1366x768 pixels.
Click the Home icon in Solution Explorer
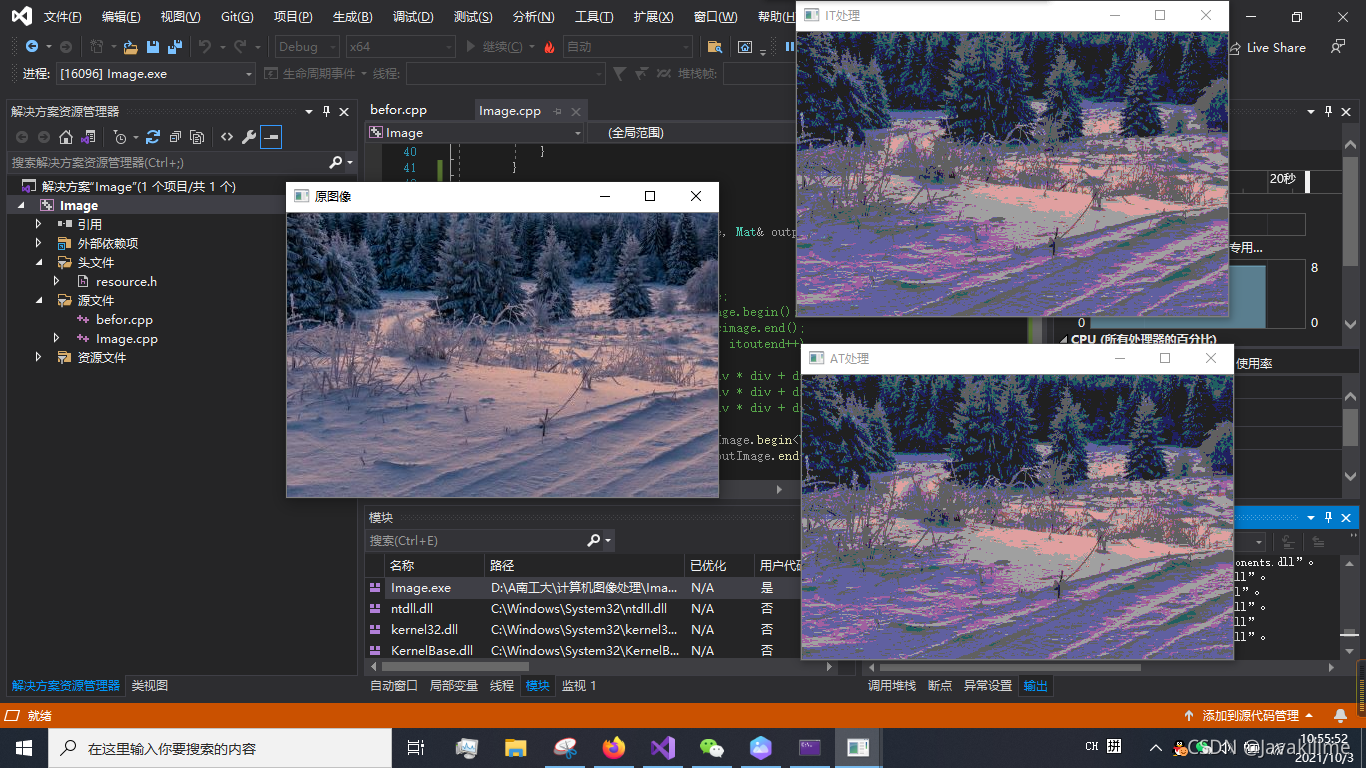coord(66,137)
